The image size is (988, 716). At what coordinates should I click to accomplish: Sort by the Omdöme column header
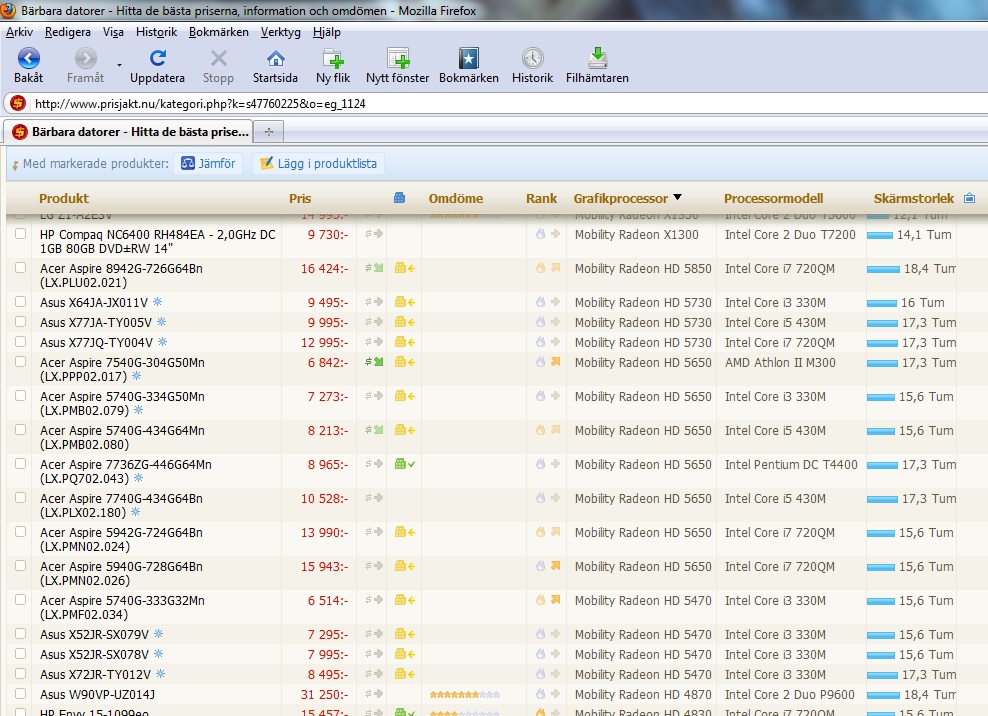(x=456, y=199)
